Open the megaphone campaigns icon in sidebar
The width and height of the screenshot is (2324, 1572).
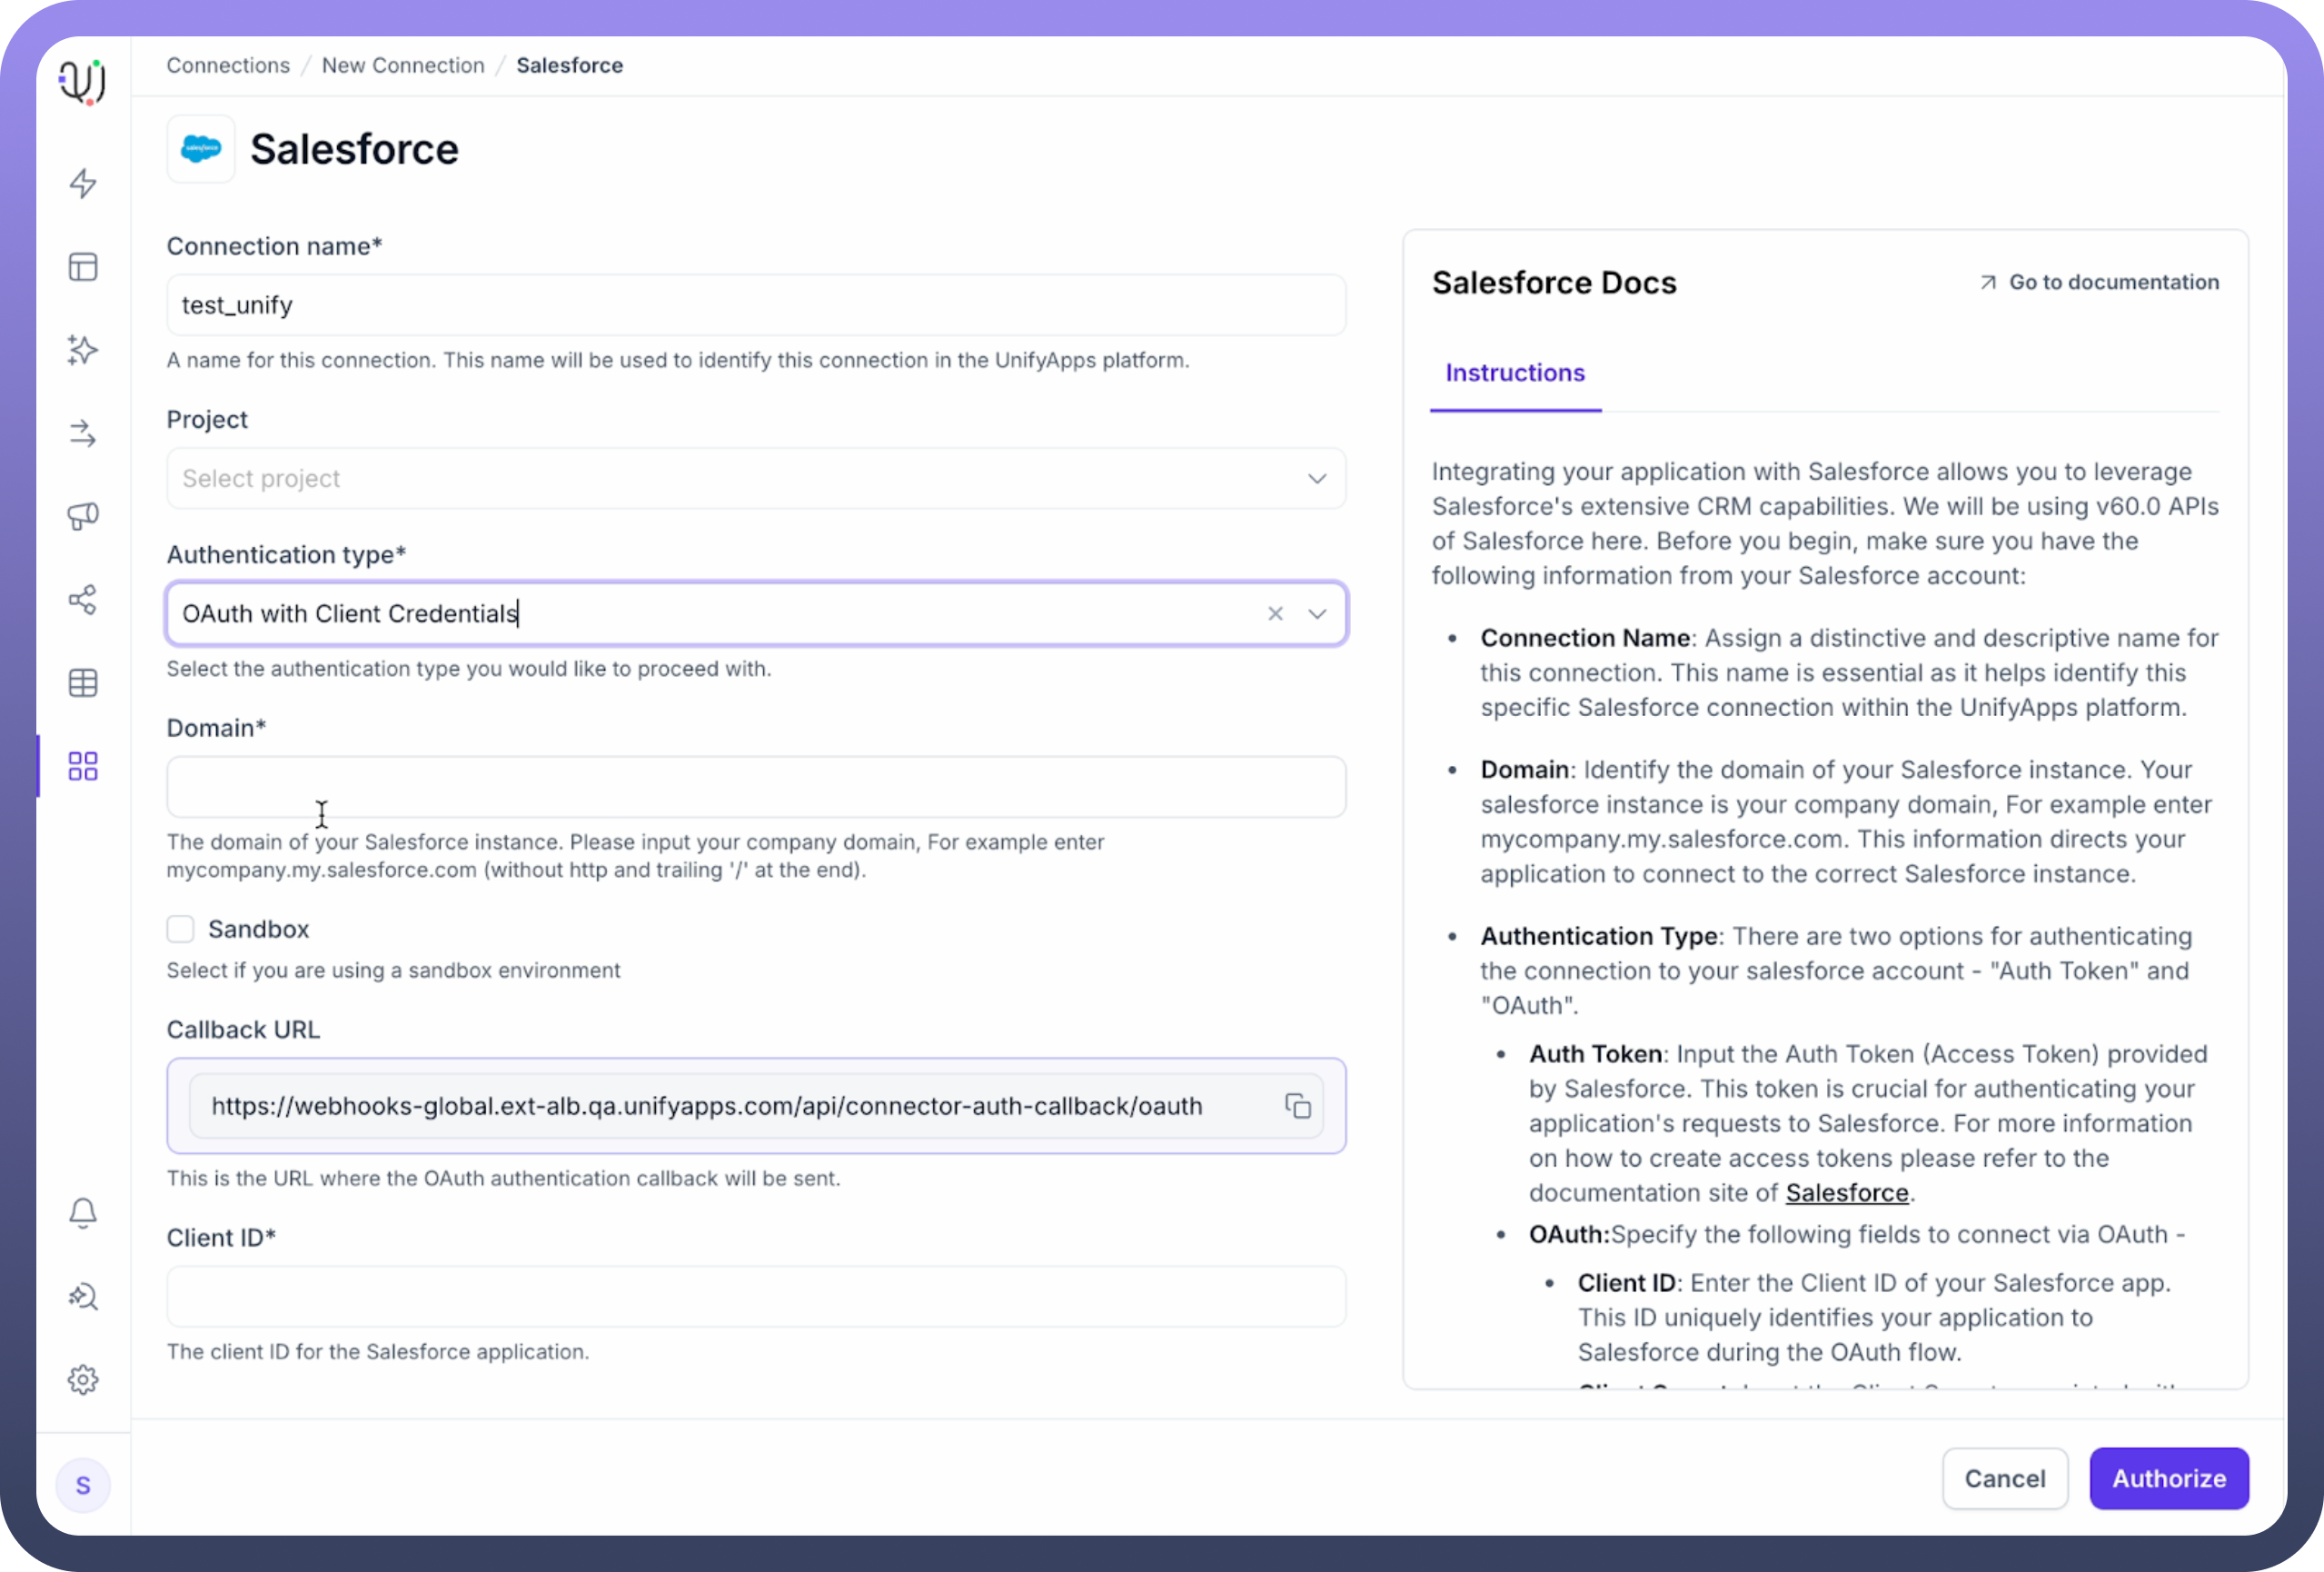pyautogui.click(x=83, y=516)
